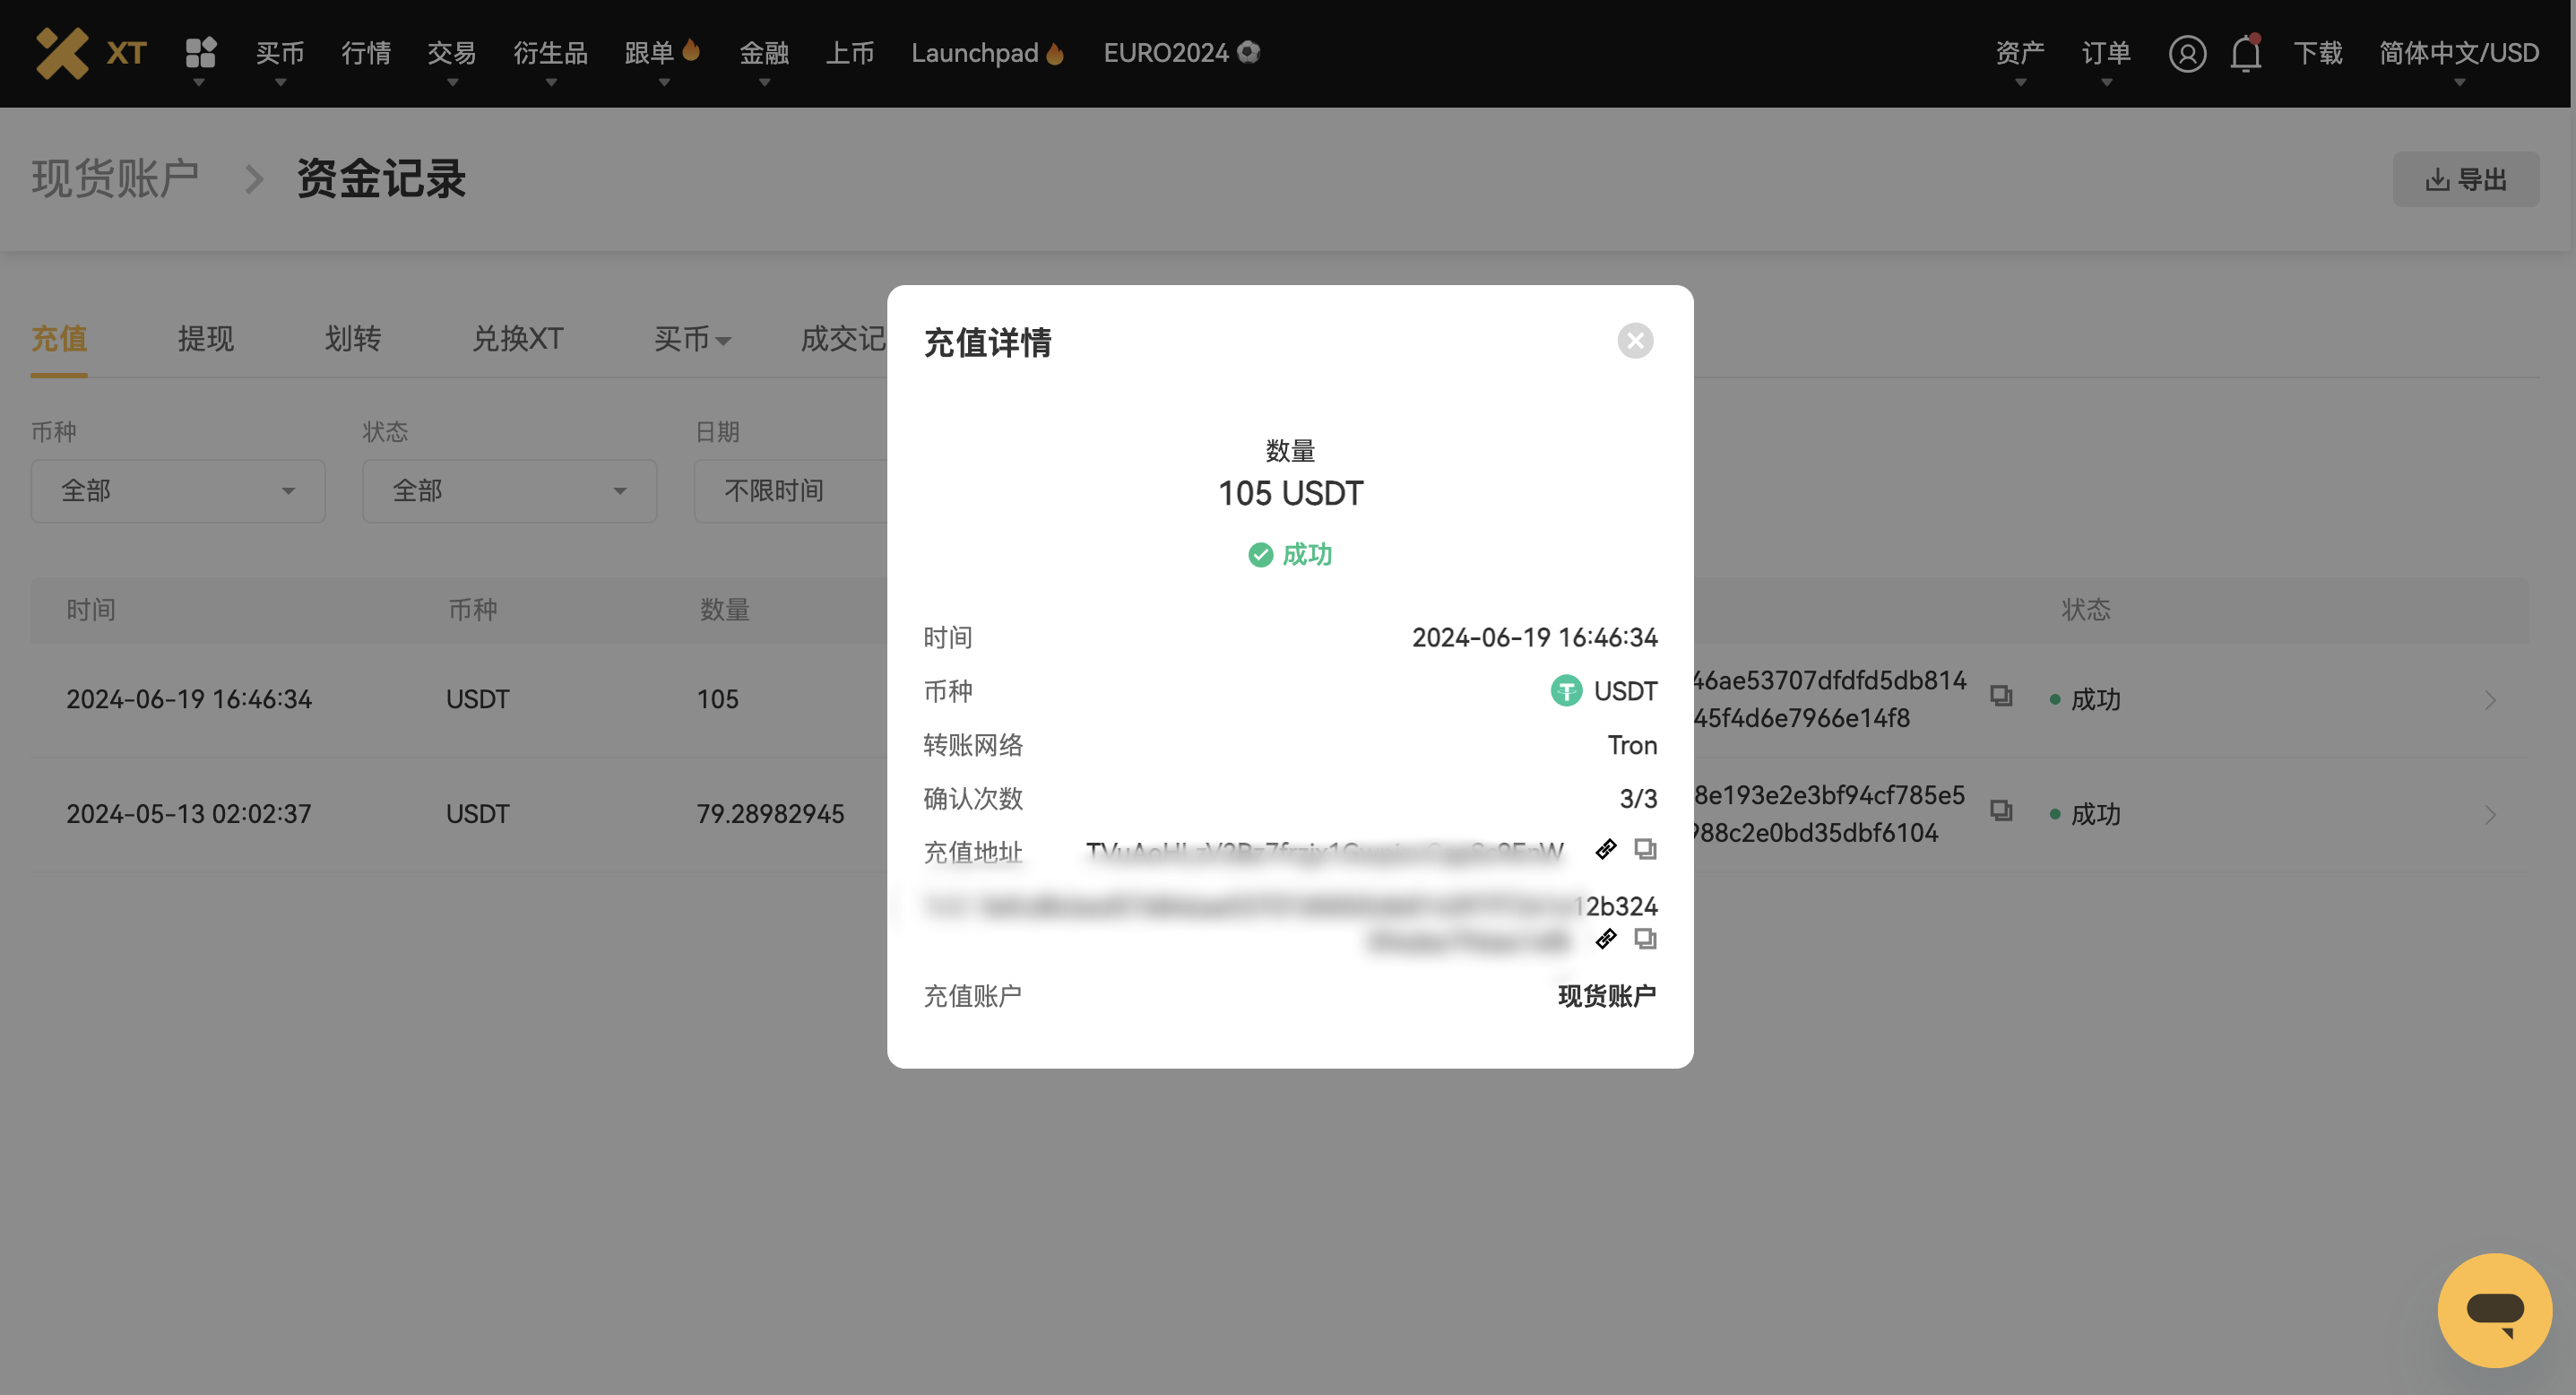2576x1395 pixels.
Task: Open the apps grid icon beside the logo
Action: pyautogui.click(x=200, y=53)
